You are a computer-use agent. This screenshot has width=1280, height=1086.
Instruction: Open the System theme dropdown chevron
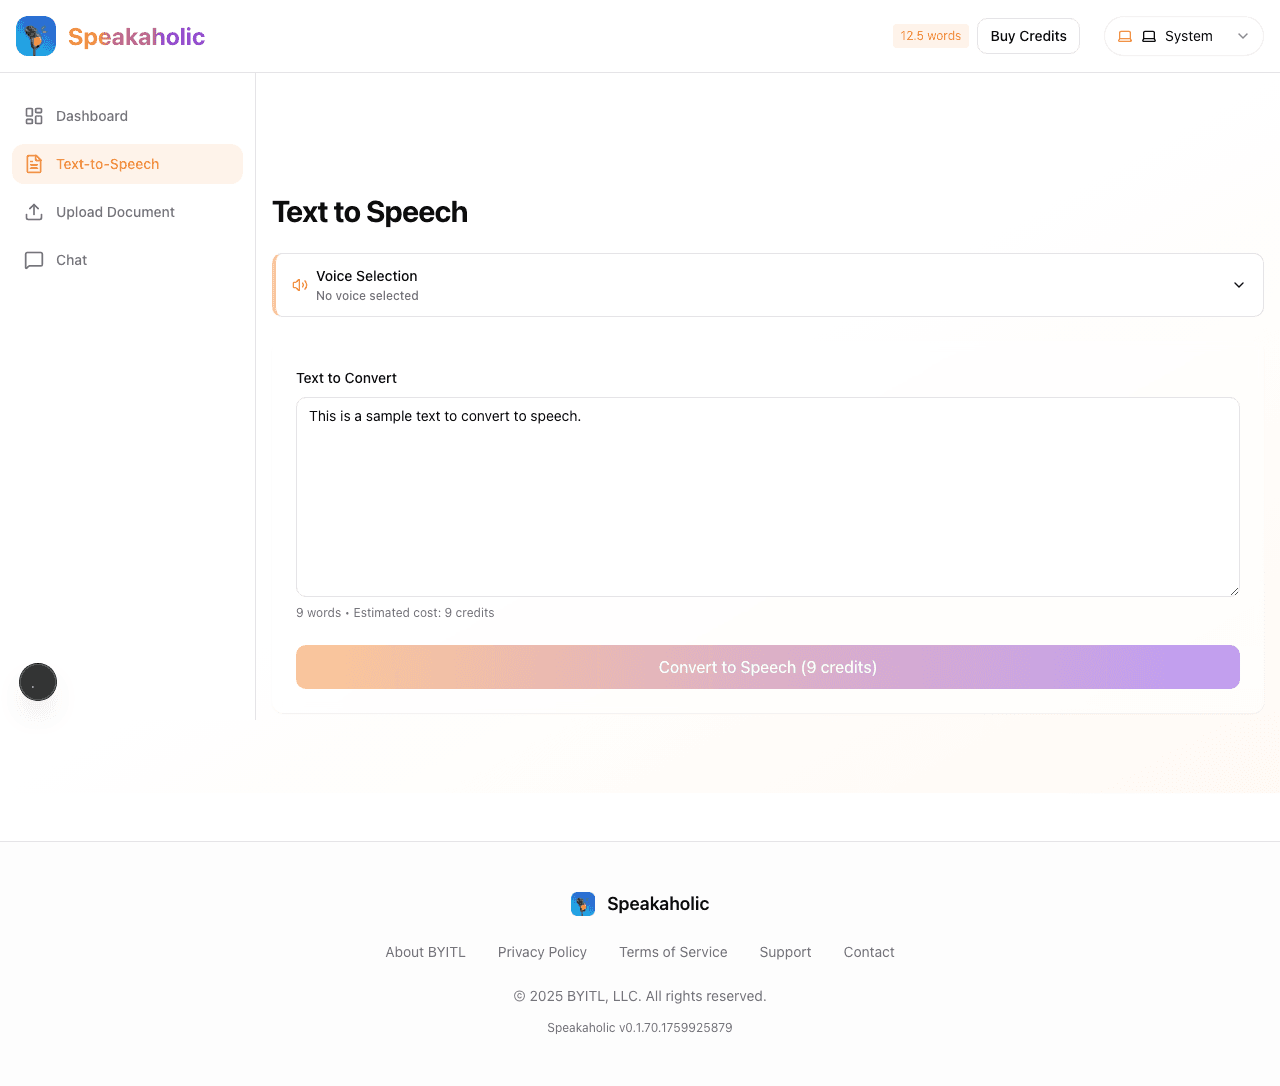click(x=1243, y=36)
